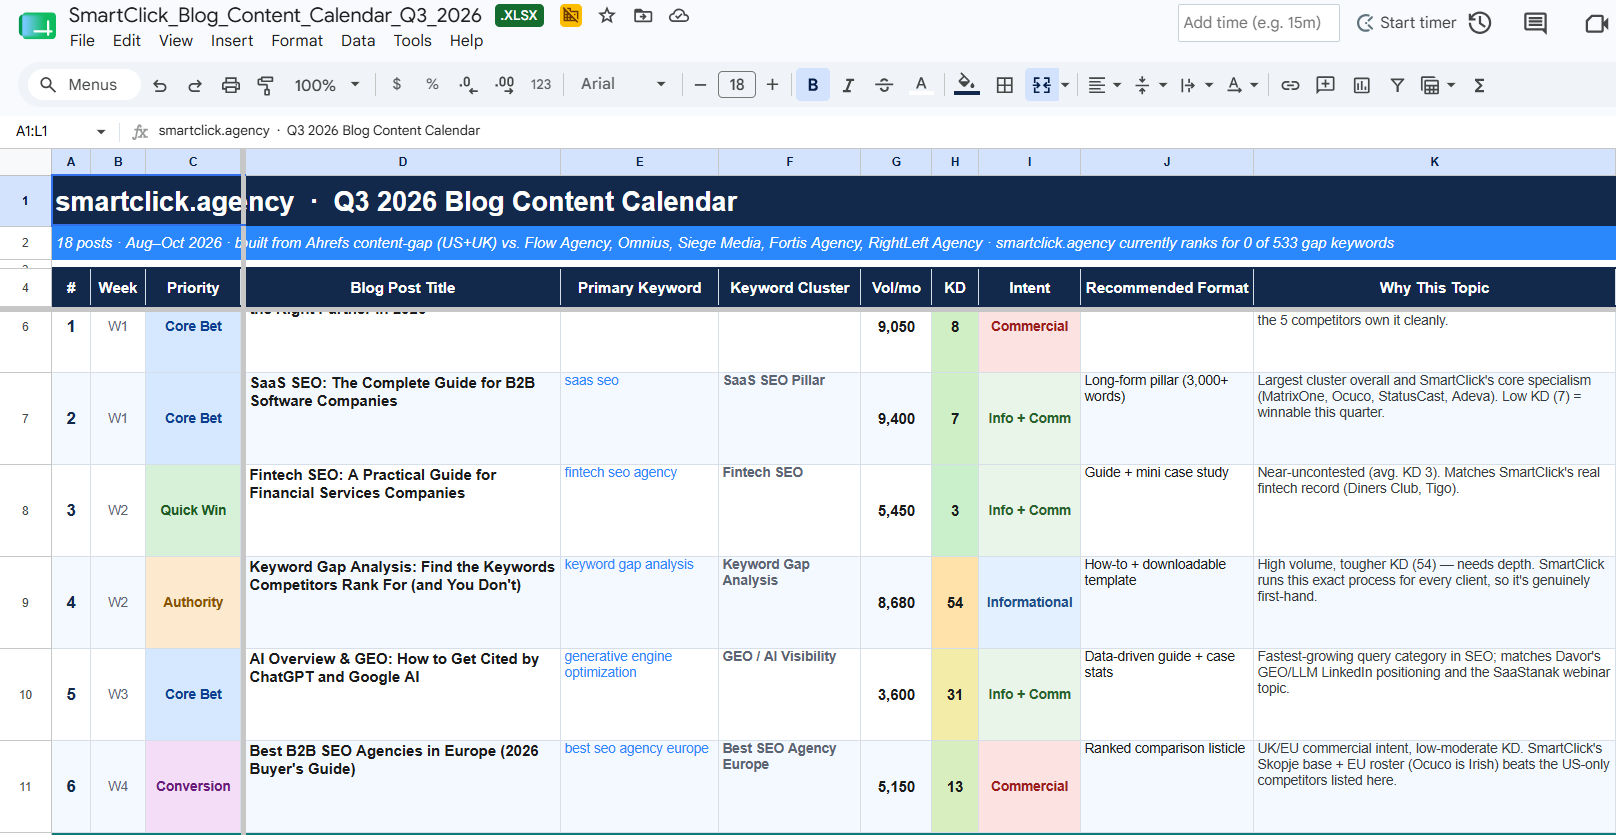This screenshot has height=835, width=1616.
Task: Apply currency format with the dollar icon
Action: point(397,84)
